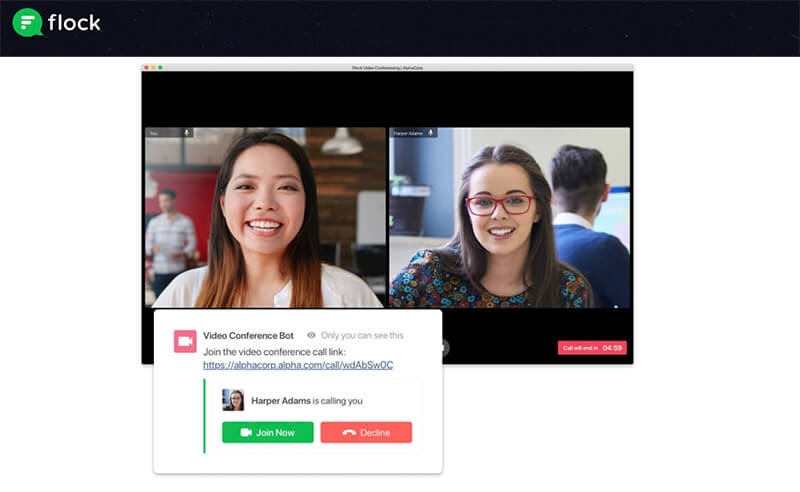Select the left video tile labeled 'You'
Screen dimensions: 800x492
pos(265,217)
